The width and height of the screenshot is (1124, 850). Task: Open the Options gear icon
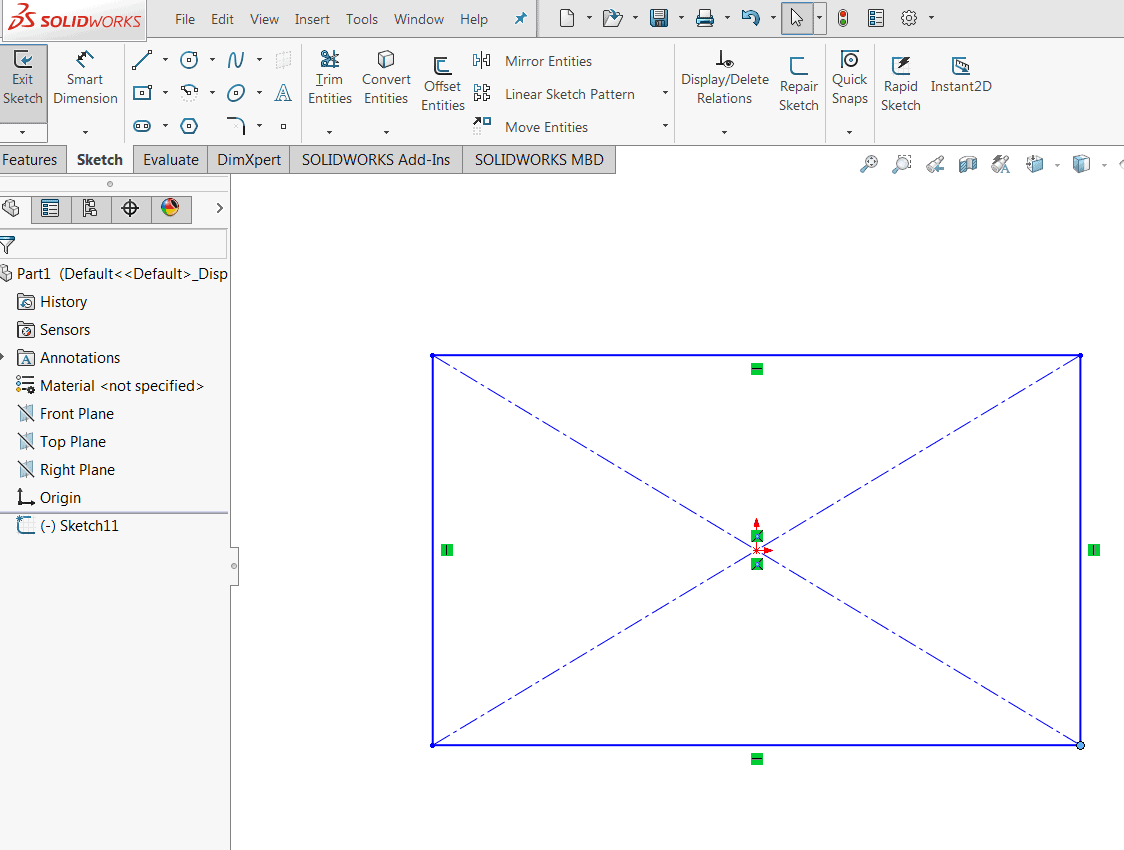[x=909, y=18]
